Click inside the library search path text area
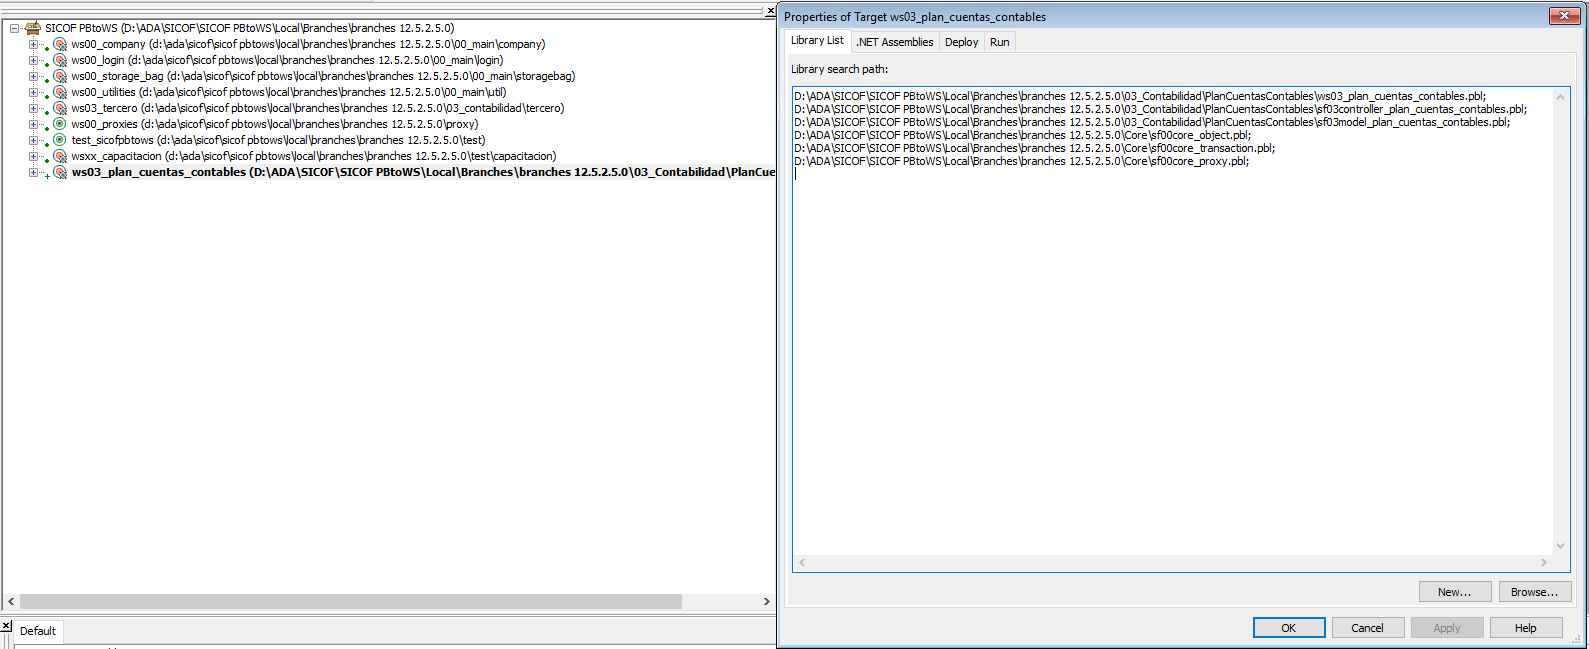This screenshot has width=1589, height=649. pyautogui.click(x=1170, y=350)
